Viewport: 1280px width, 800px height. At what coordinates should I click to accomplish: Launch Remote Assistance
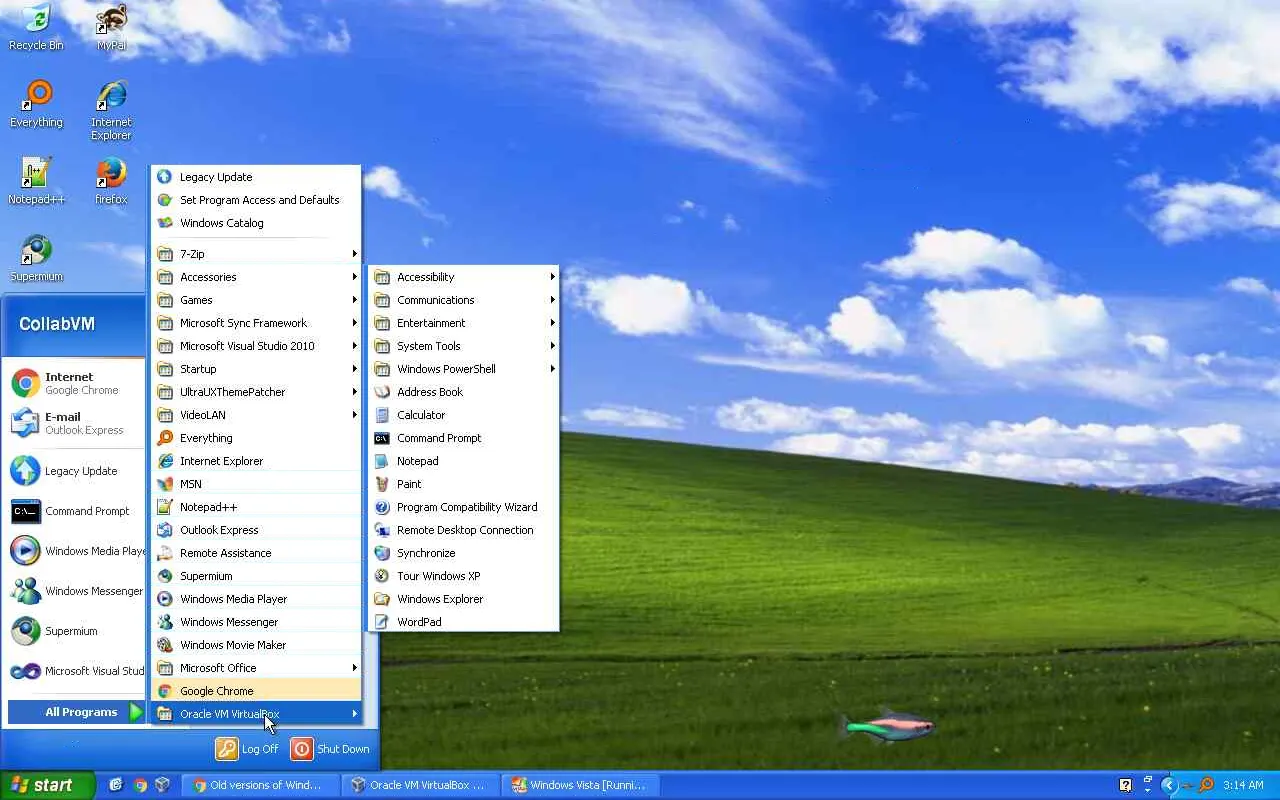256,553
